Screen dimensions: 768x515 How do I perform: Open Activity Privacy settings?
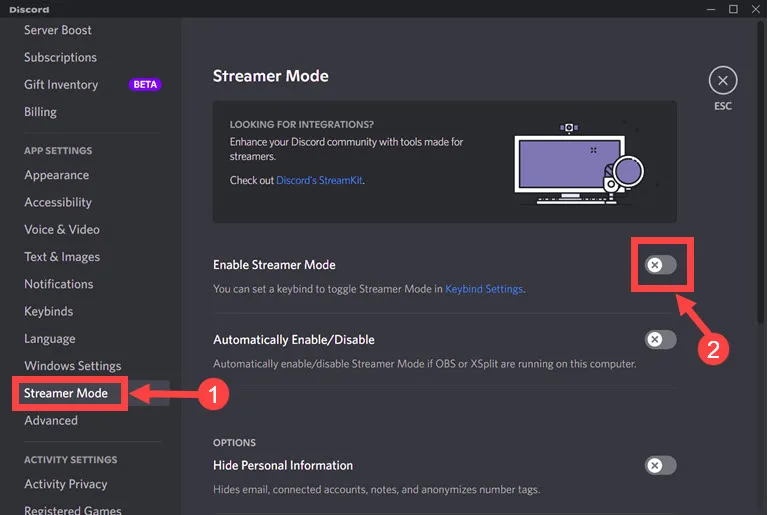(x=66, y=484)
